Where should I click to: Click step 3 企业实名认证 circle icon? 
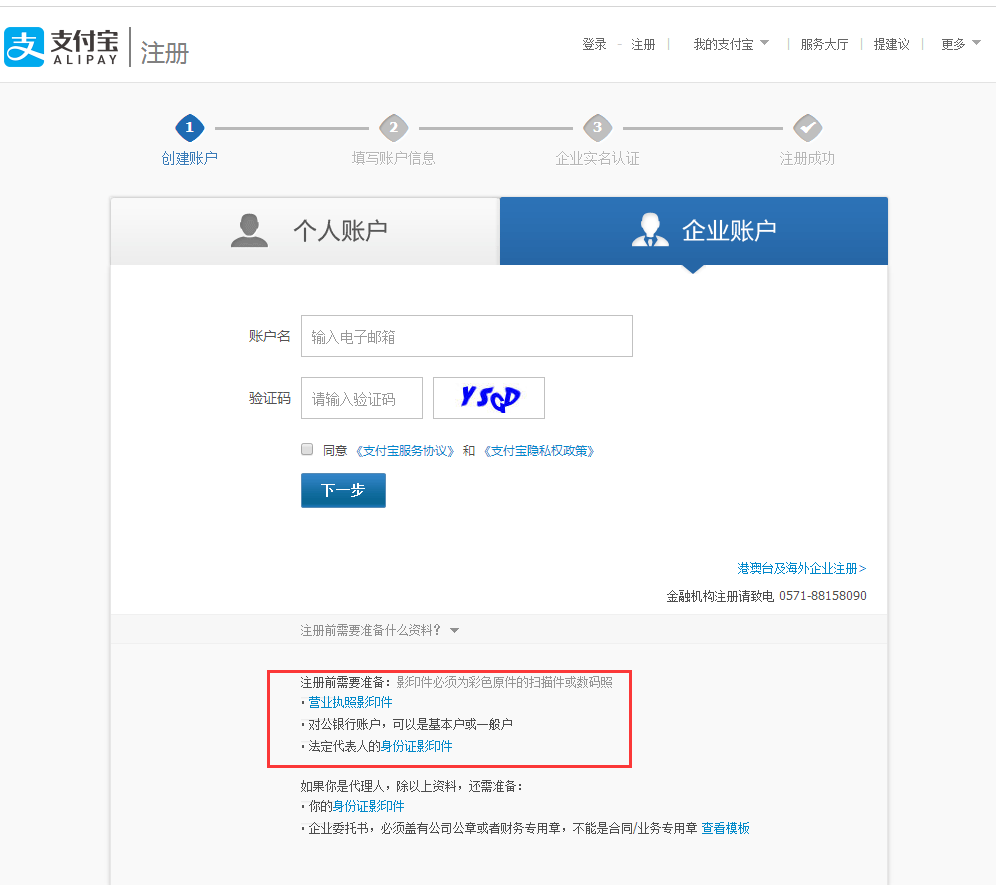598,128
